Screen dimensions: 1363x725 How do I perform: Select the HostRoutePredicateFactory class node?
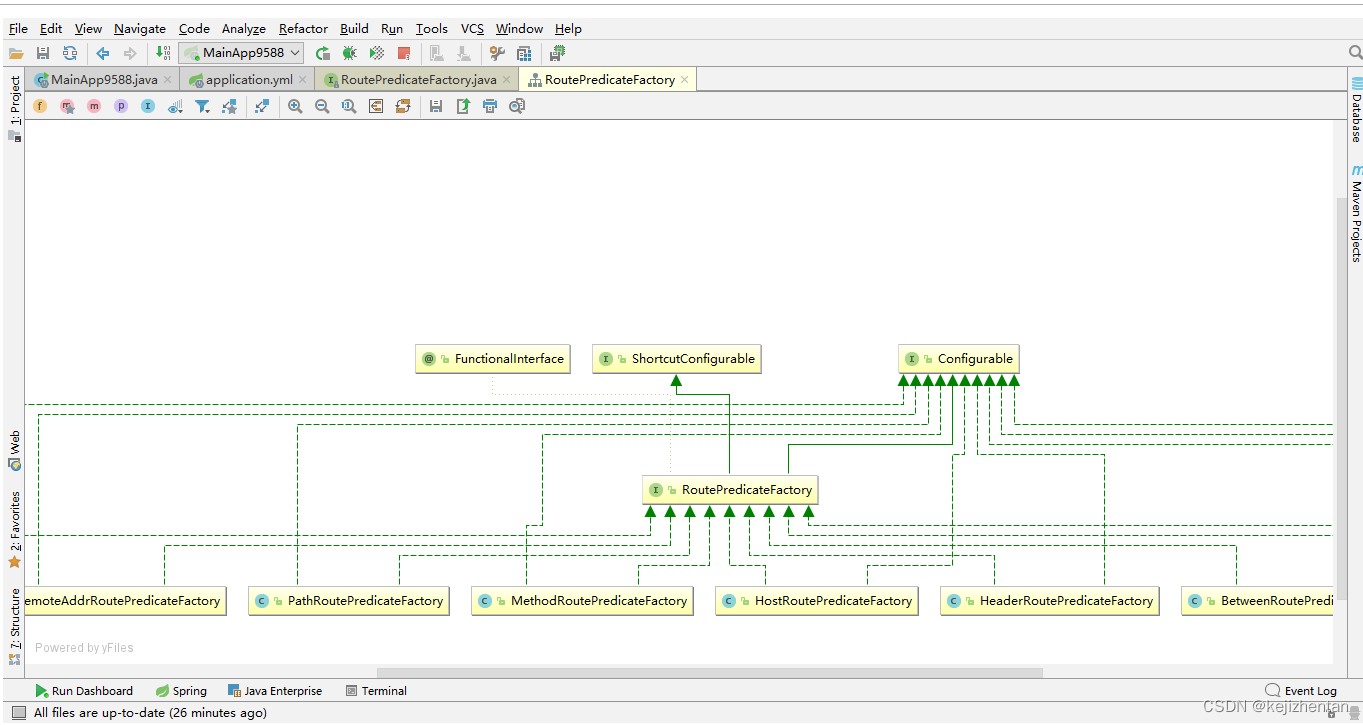coord(816,601)
